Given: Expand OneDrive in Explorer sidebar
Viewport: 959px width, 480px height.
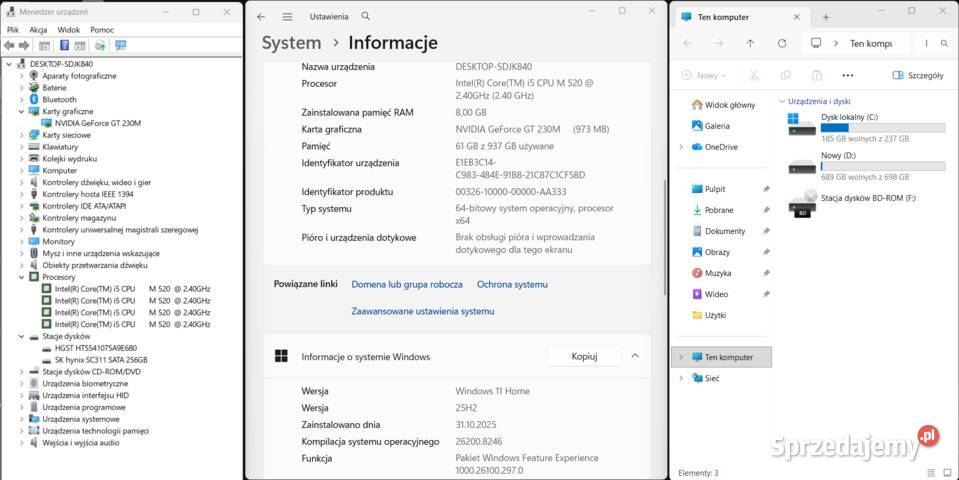Looking at the screenshot, I should [681, 147].
